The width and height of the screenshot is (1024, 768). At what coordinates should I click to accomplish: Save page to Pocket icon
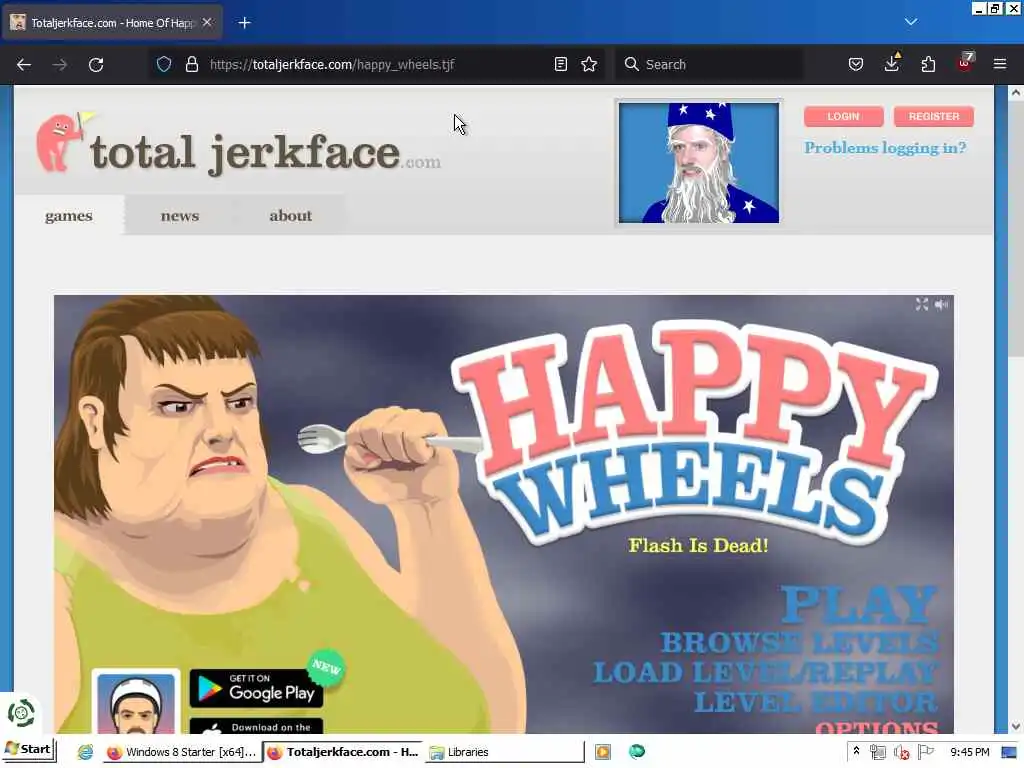click(856, 64)
